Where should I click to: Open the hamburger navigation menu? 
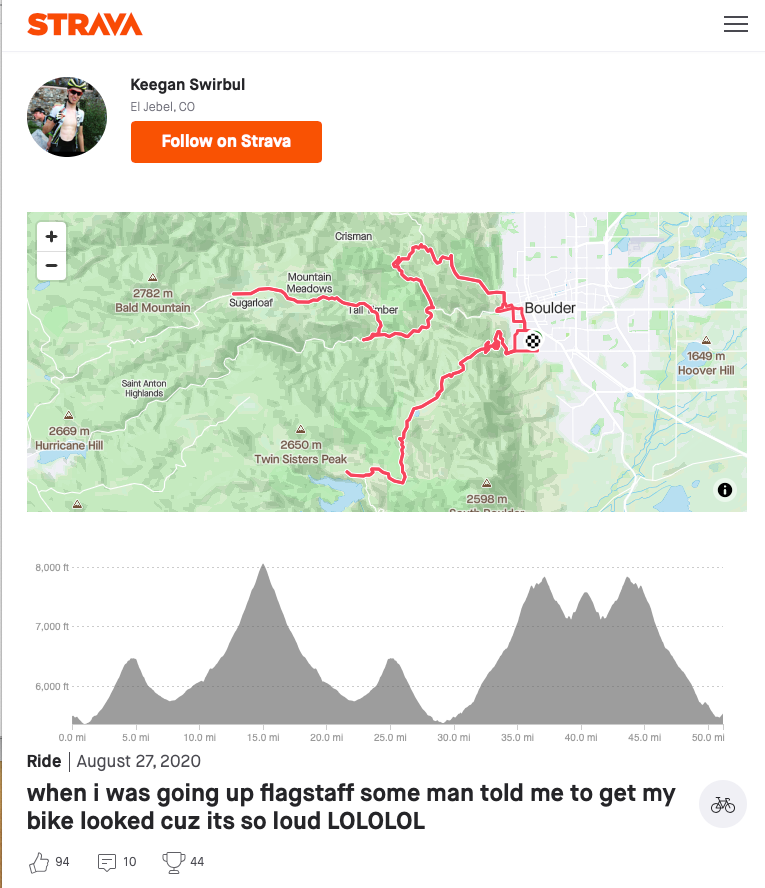tap(736, 25)
